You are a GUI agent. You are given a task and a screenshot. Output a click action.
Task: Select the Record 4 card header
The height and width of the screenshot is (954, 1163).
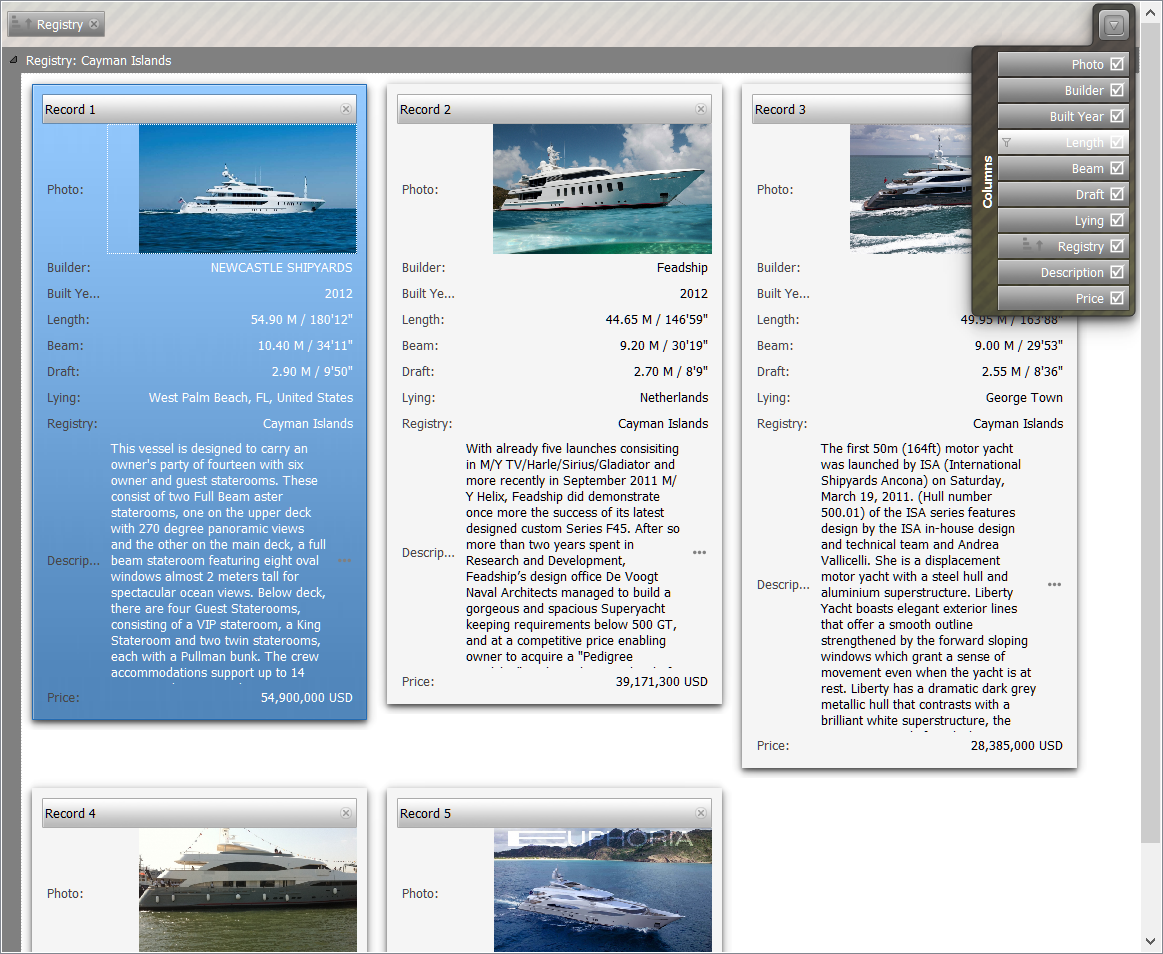[x=200, y=813]
